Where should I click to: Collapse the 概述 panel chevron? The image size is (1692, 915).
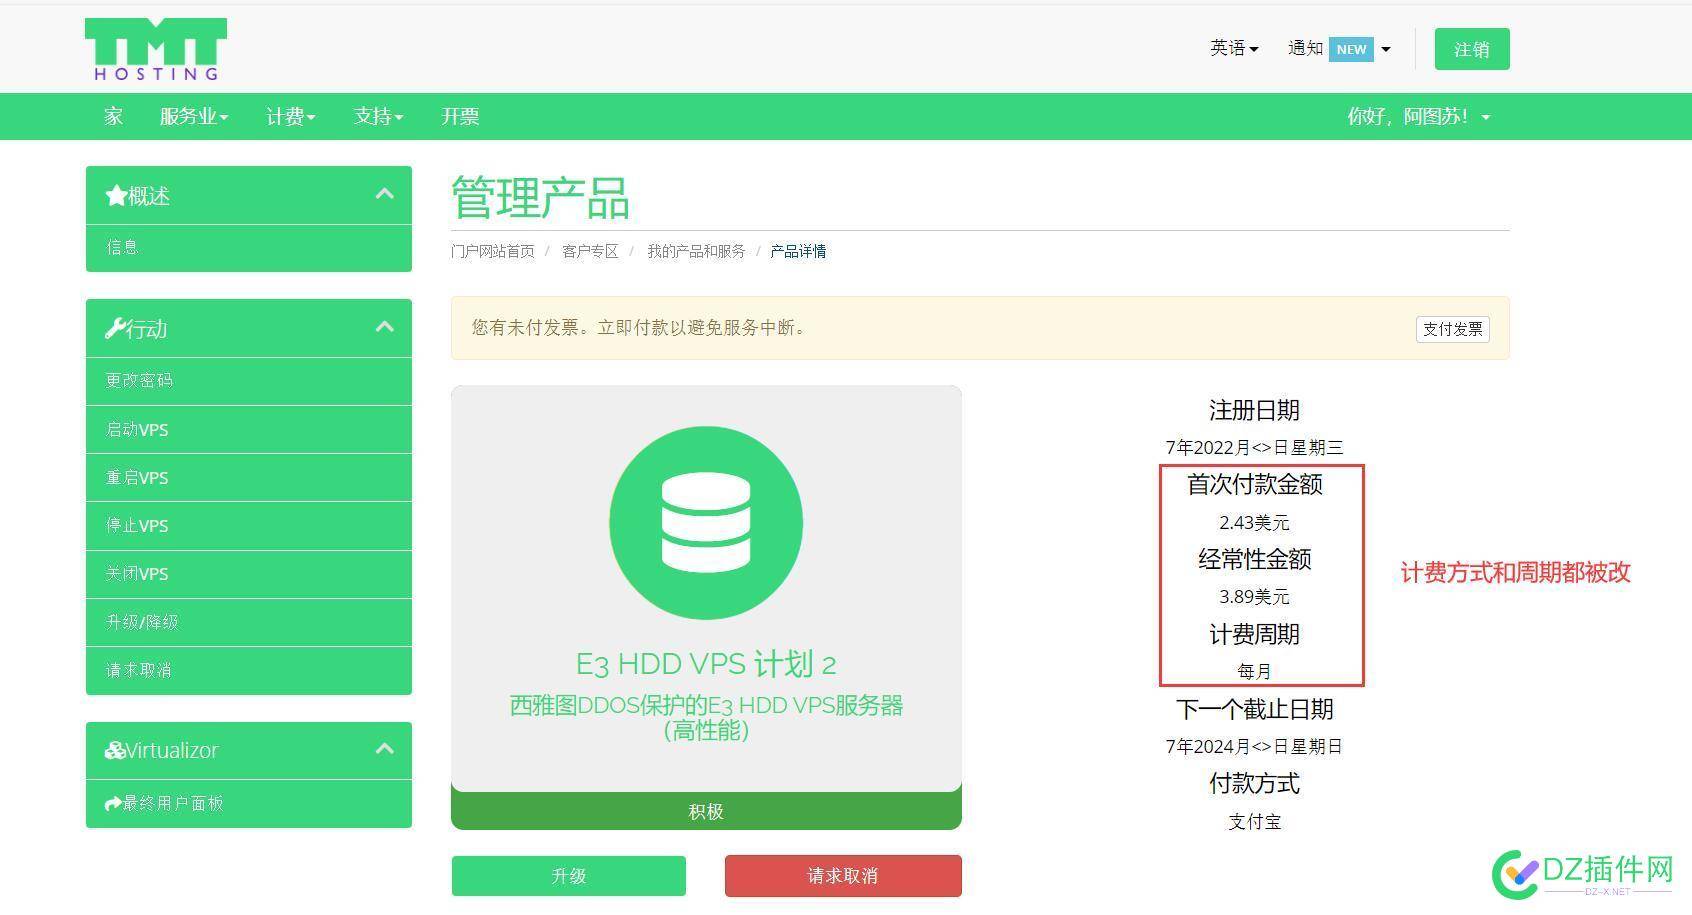(x=385, y=194)
